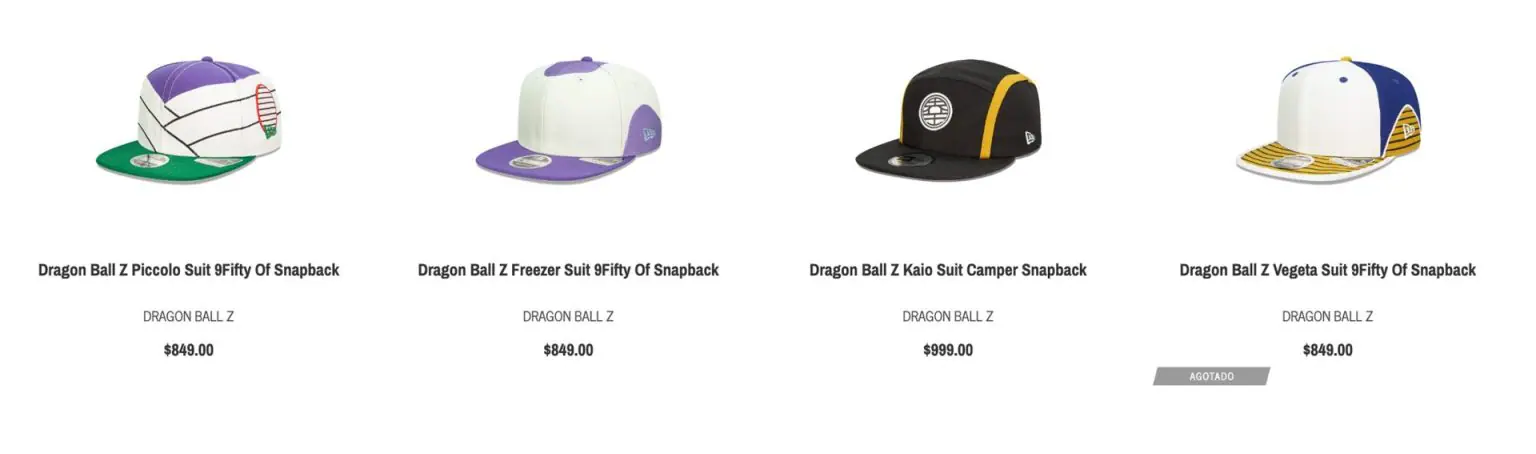Open Dragon Ball Z Piccolo Suit 9Fifty title
1536x454 pixels.
click(188, 270)
